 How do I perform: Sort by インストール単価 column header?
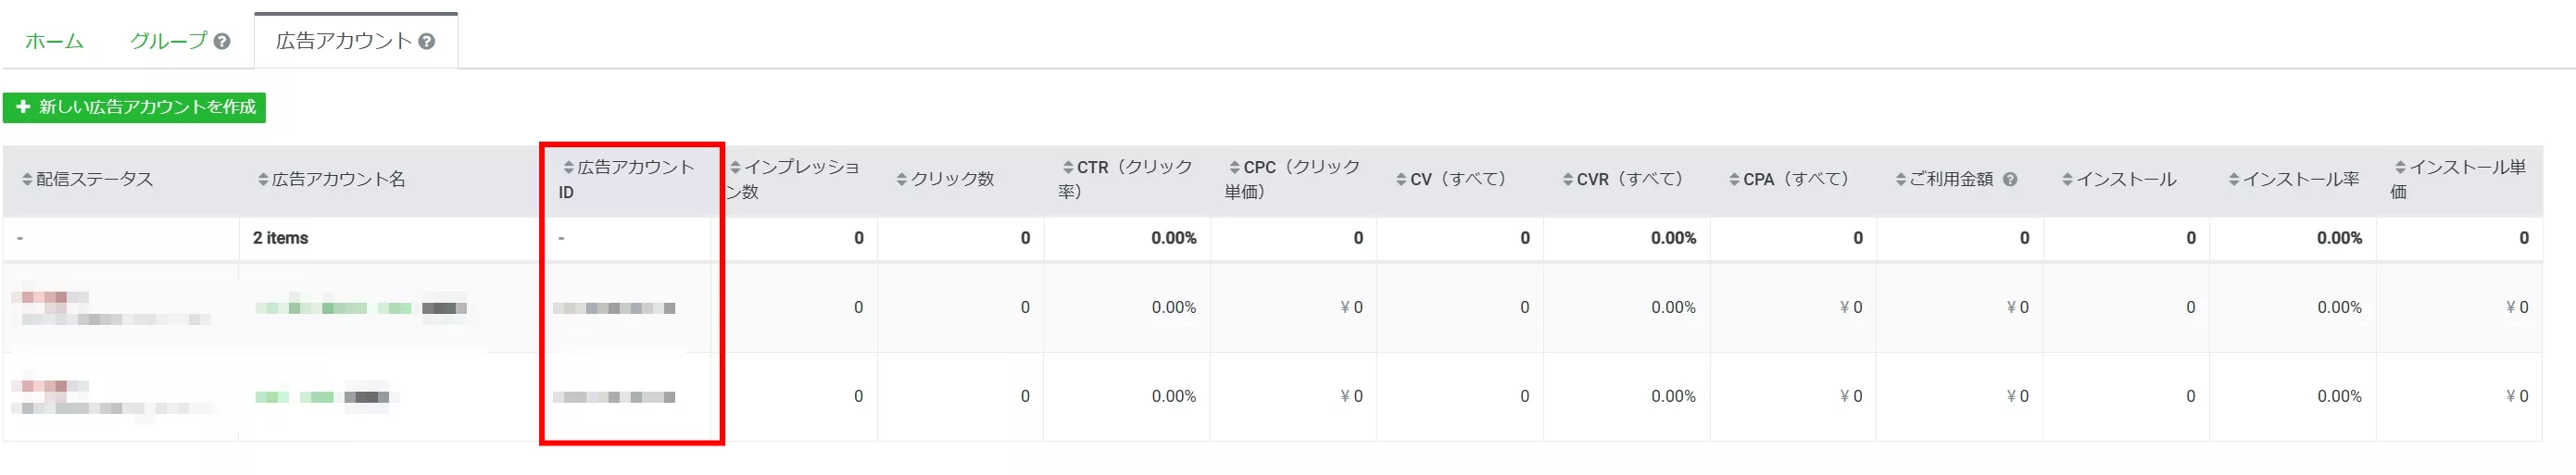(2466, 168)
